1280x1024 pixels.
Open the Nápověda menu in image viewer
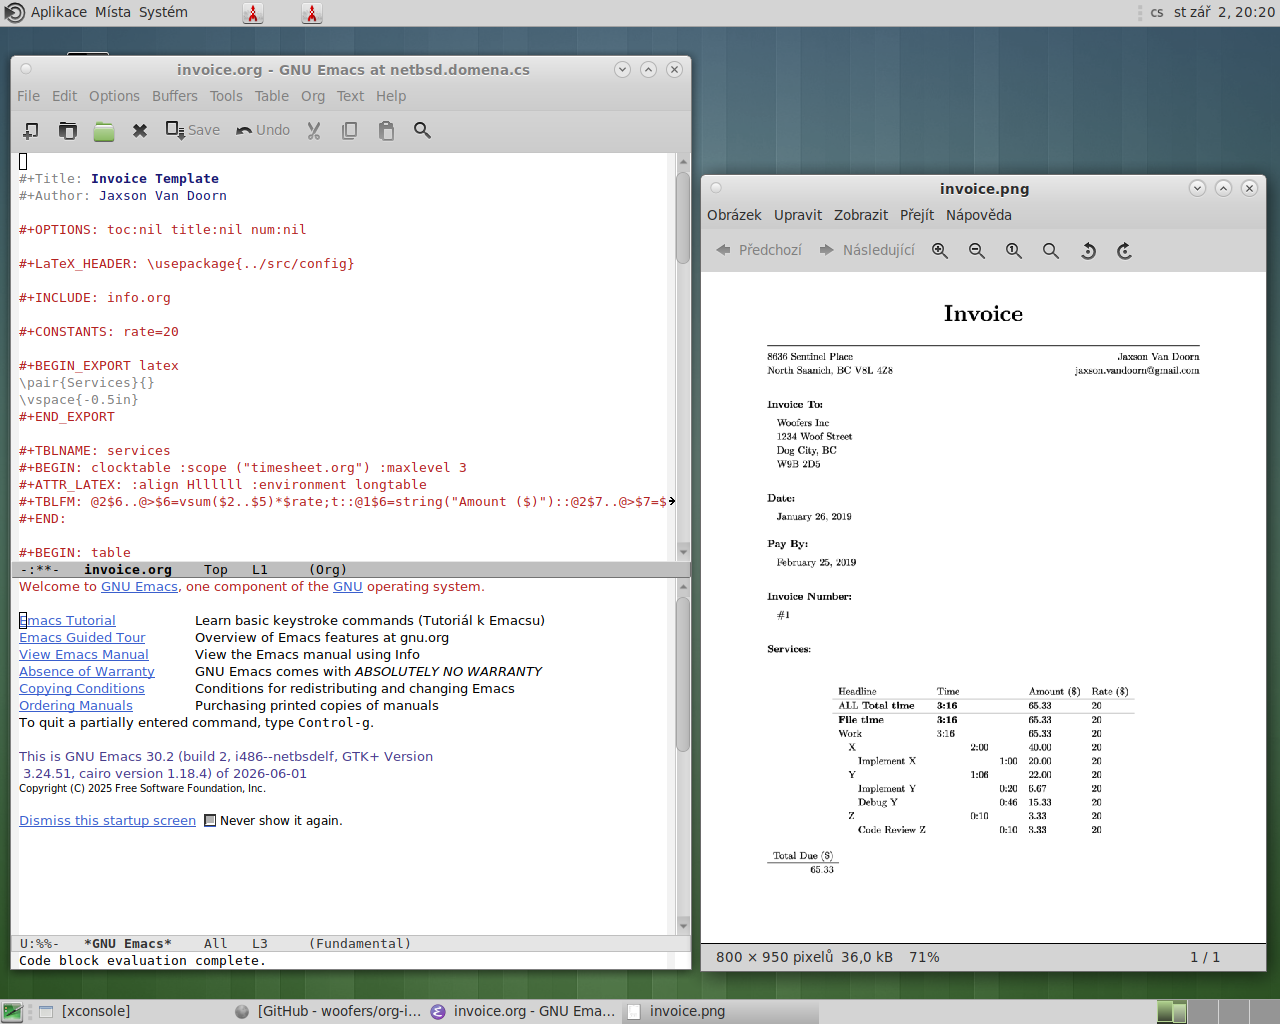point(979,215)
